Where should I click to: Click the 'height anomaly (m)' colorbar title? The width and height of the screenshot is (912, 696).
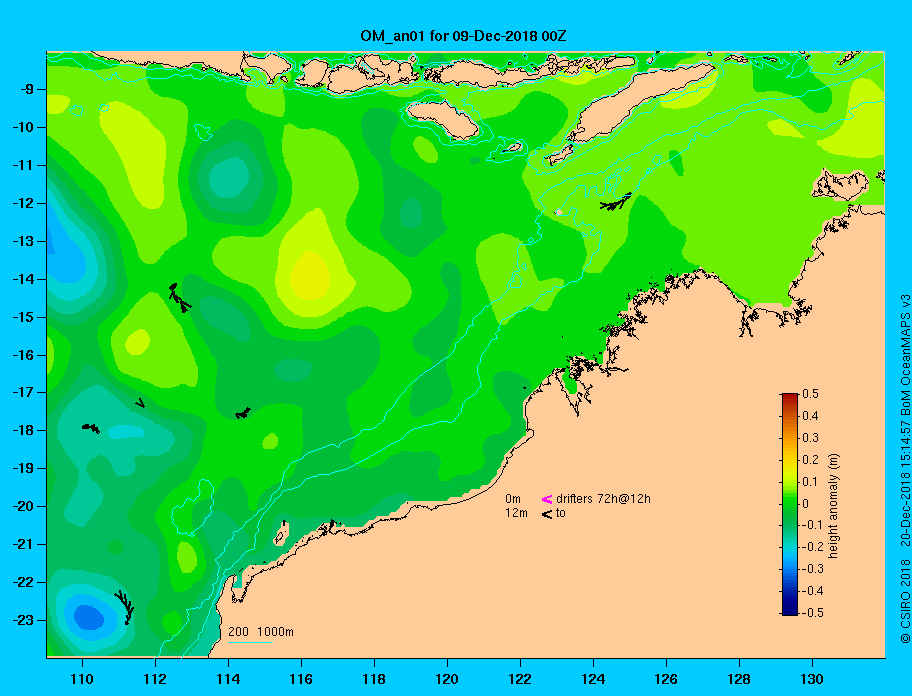point(833,505)
